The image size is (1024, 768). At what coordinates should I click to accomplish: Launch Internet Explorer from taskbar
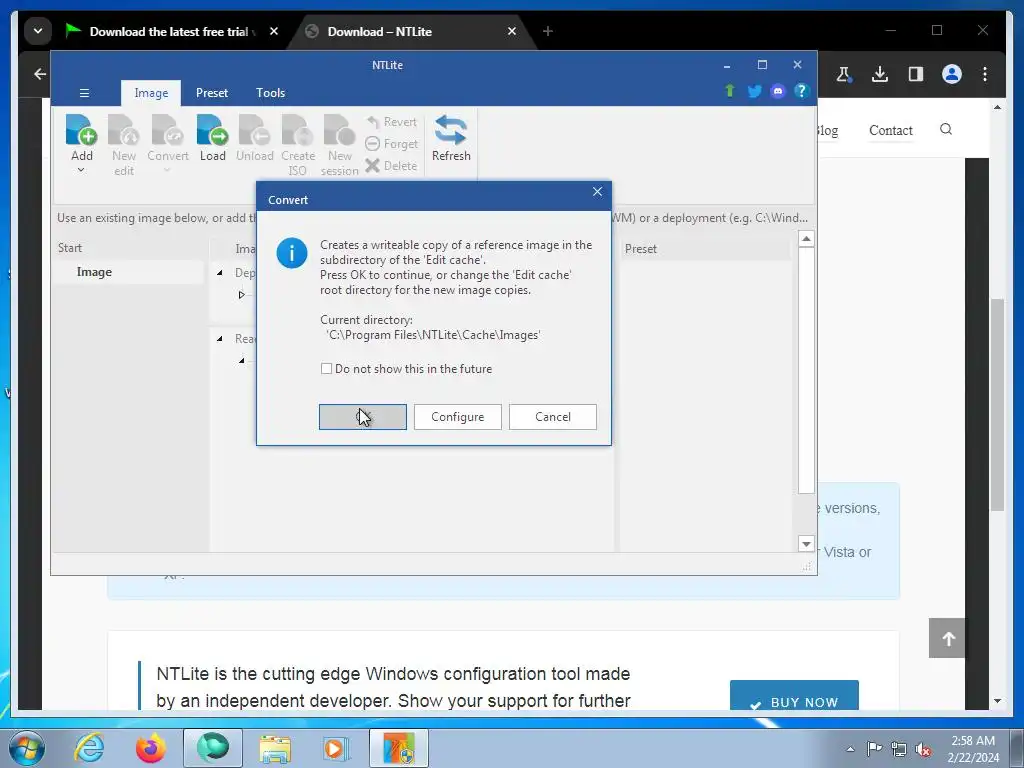coord(89,748)
